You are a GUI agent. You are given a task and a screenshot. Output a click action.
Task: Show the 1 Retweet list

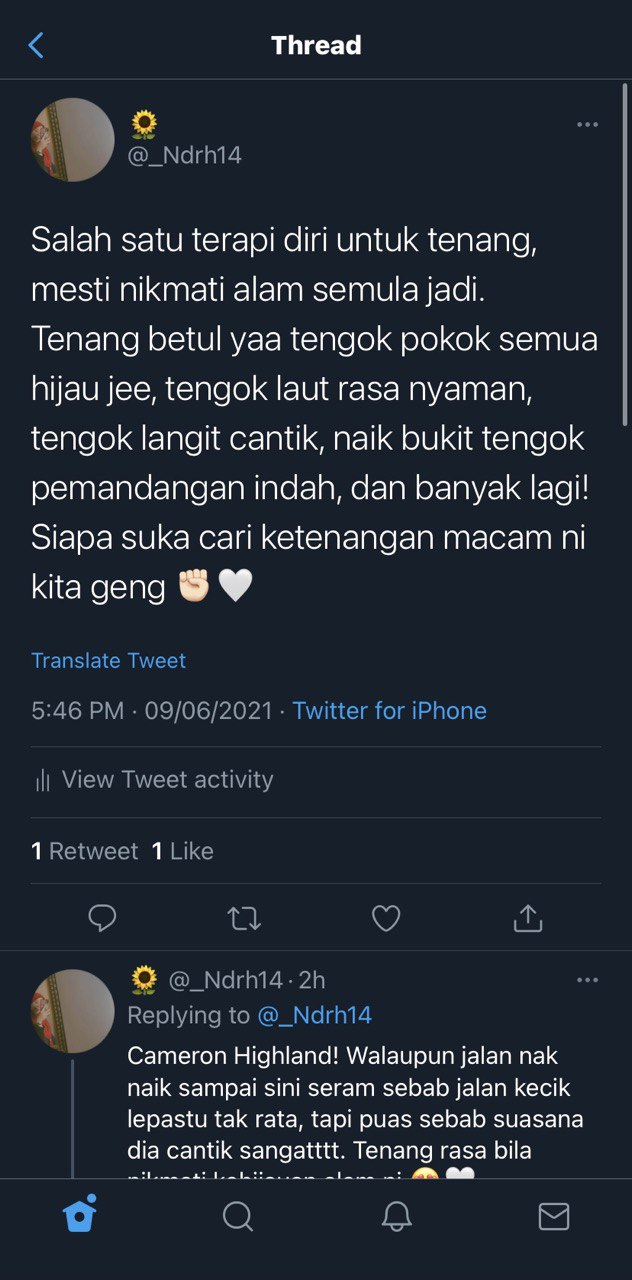(84, 851)
